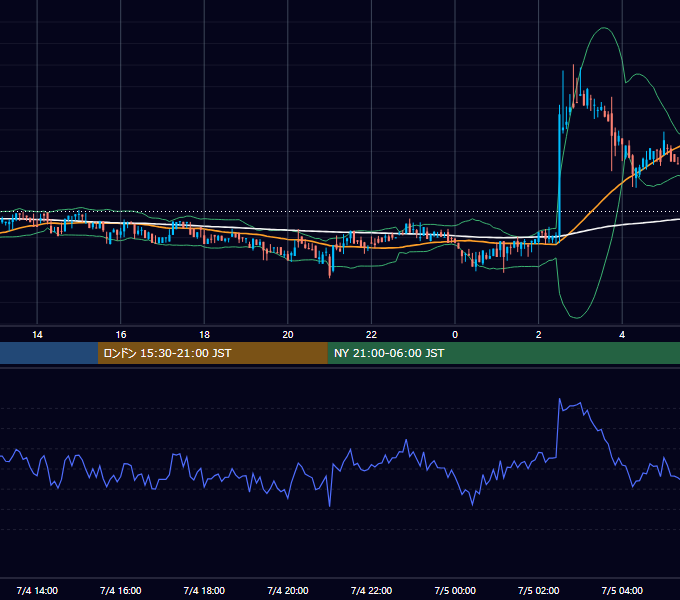Click the unlabeled blue session bar segment
Screen dimensions: 680x600
[49, 353]
